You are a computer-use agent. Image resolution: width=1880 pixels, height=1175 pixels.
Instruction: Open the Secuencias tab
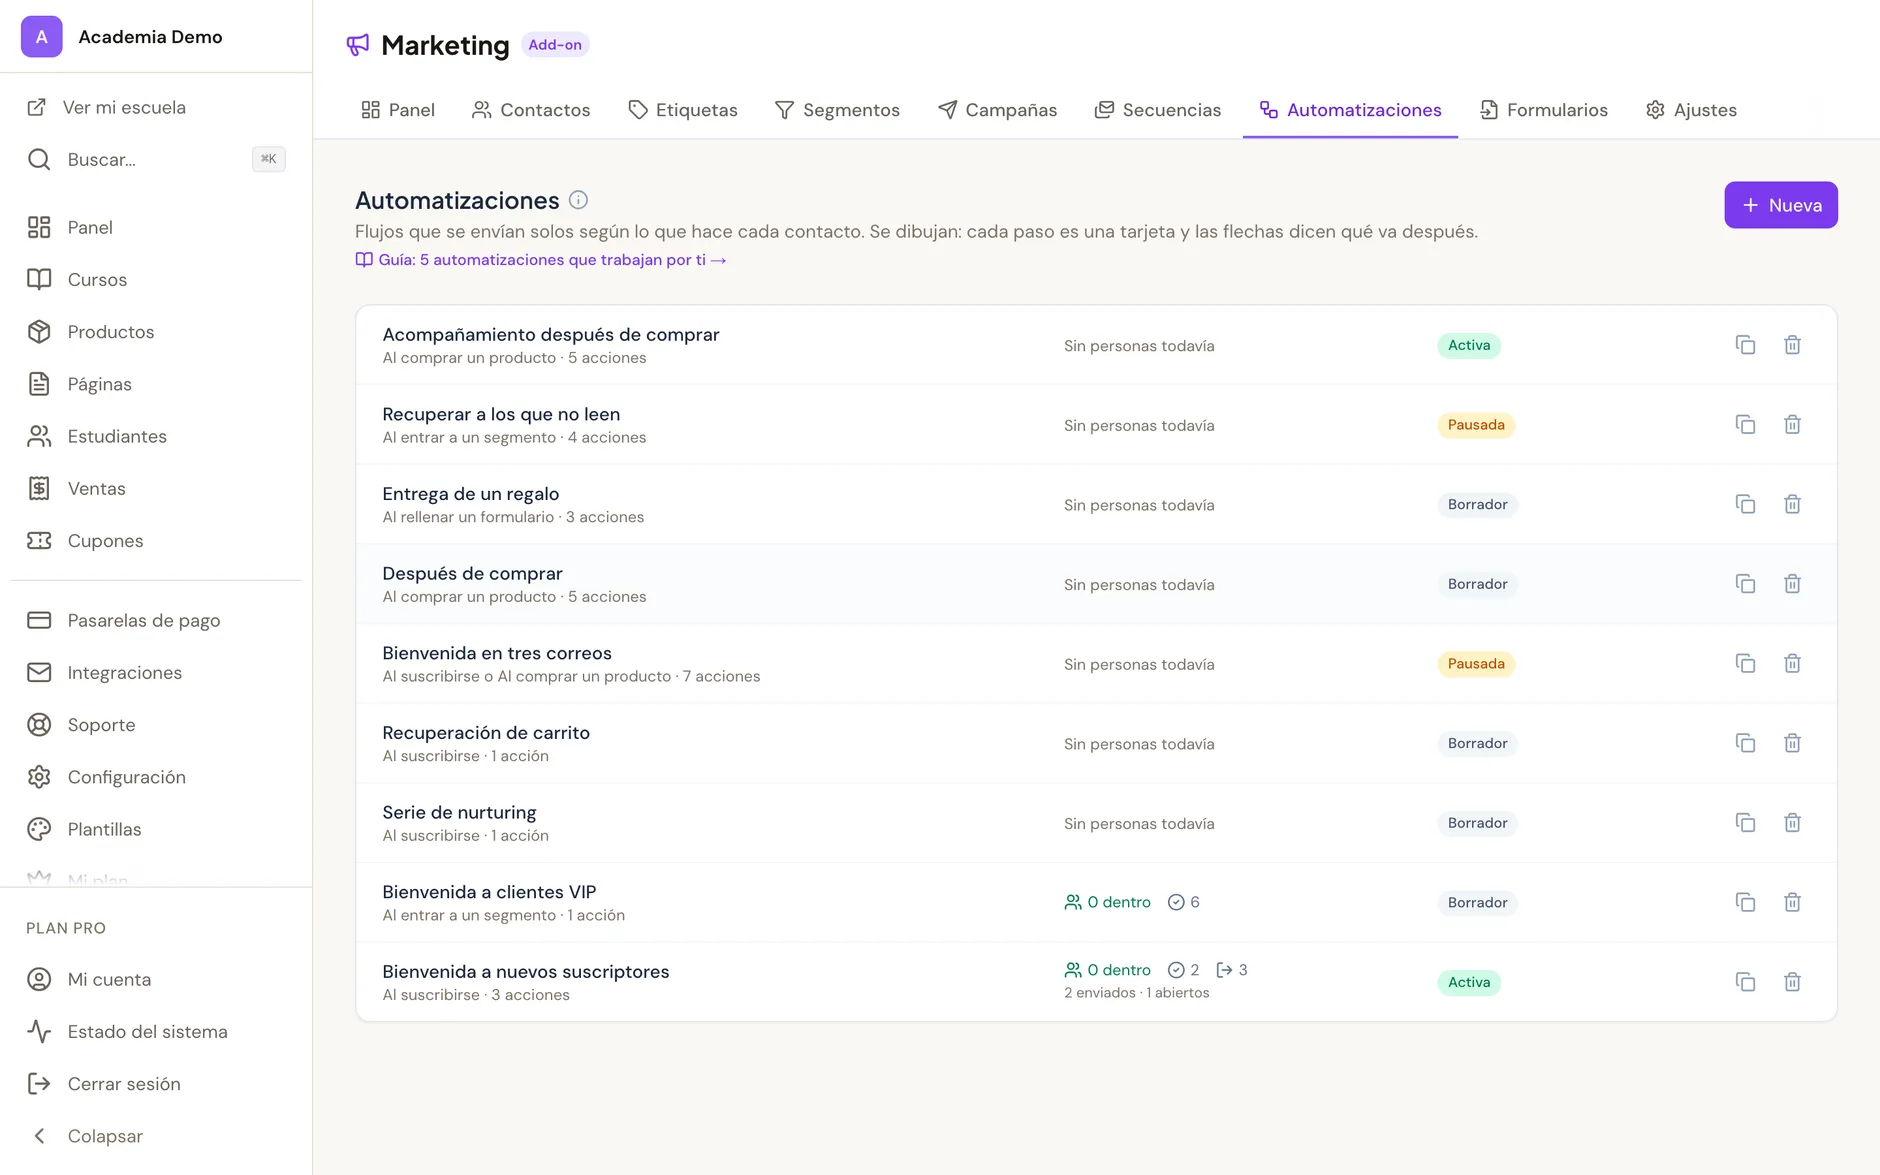[x=1158, y=110]
